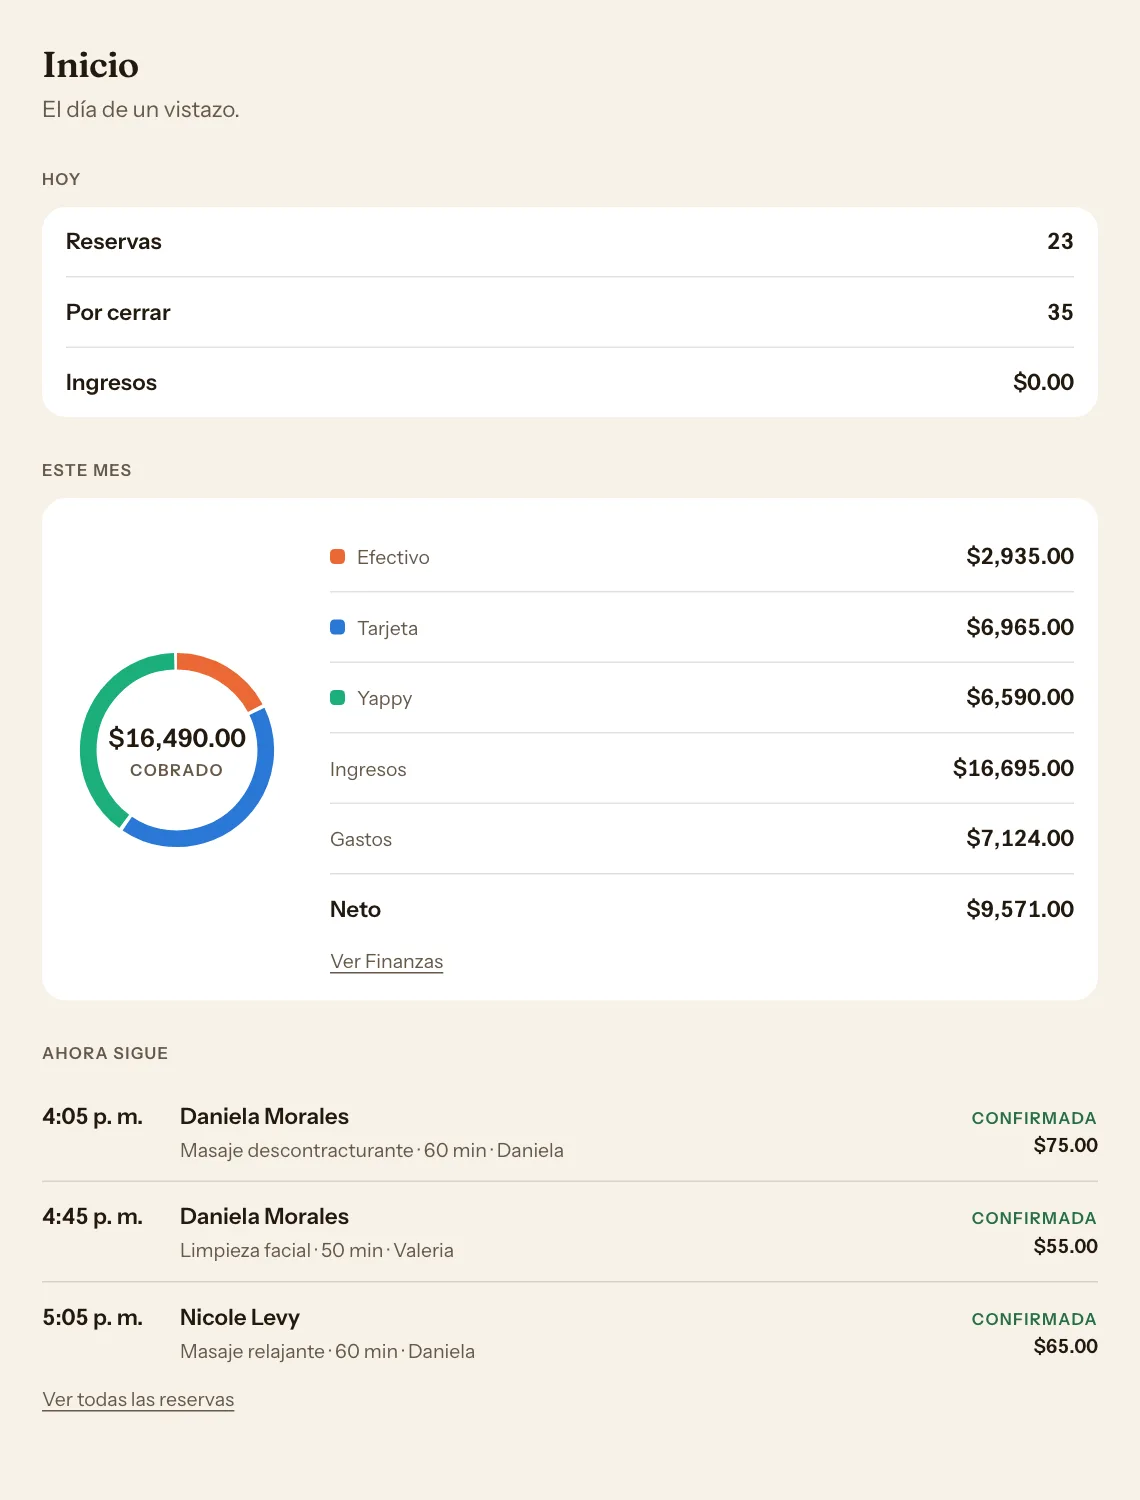1140x1500 pixels.
Task: Open the Nicole Levy booking
Action: [570, 1333]
